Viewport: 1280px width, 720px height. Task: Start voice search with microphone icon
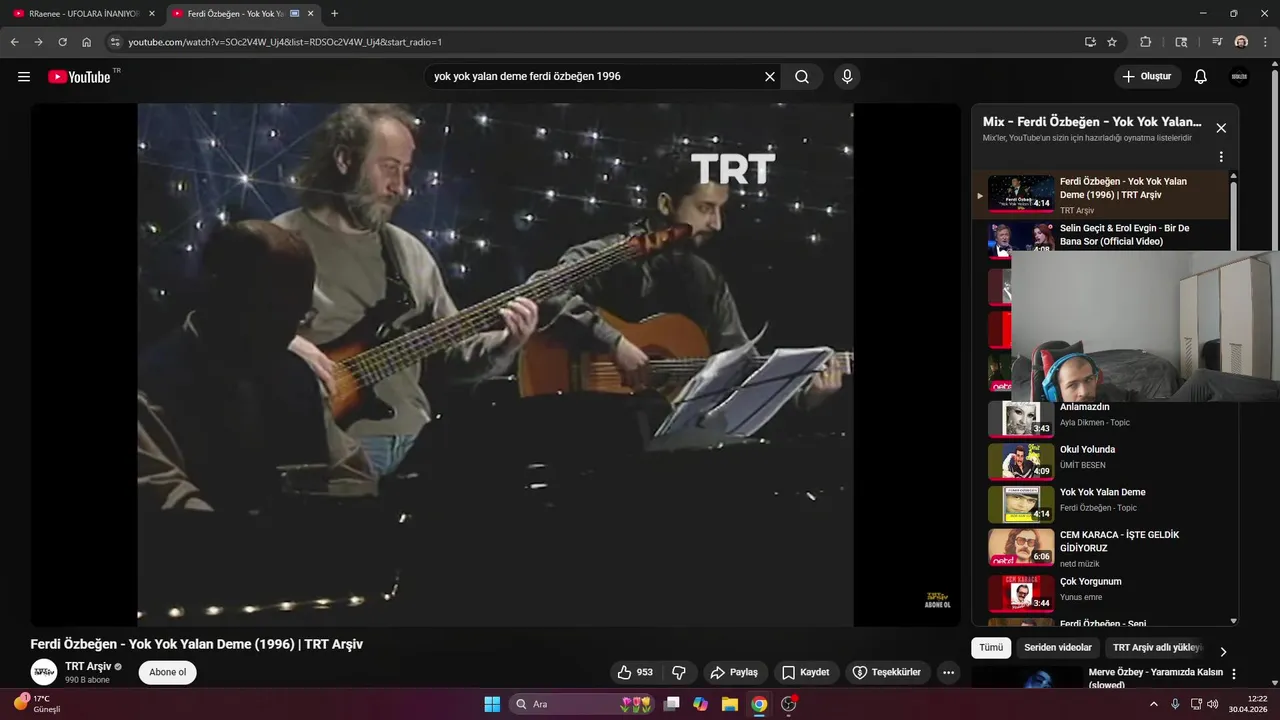coord(847,77)
